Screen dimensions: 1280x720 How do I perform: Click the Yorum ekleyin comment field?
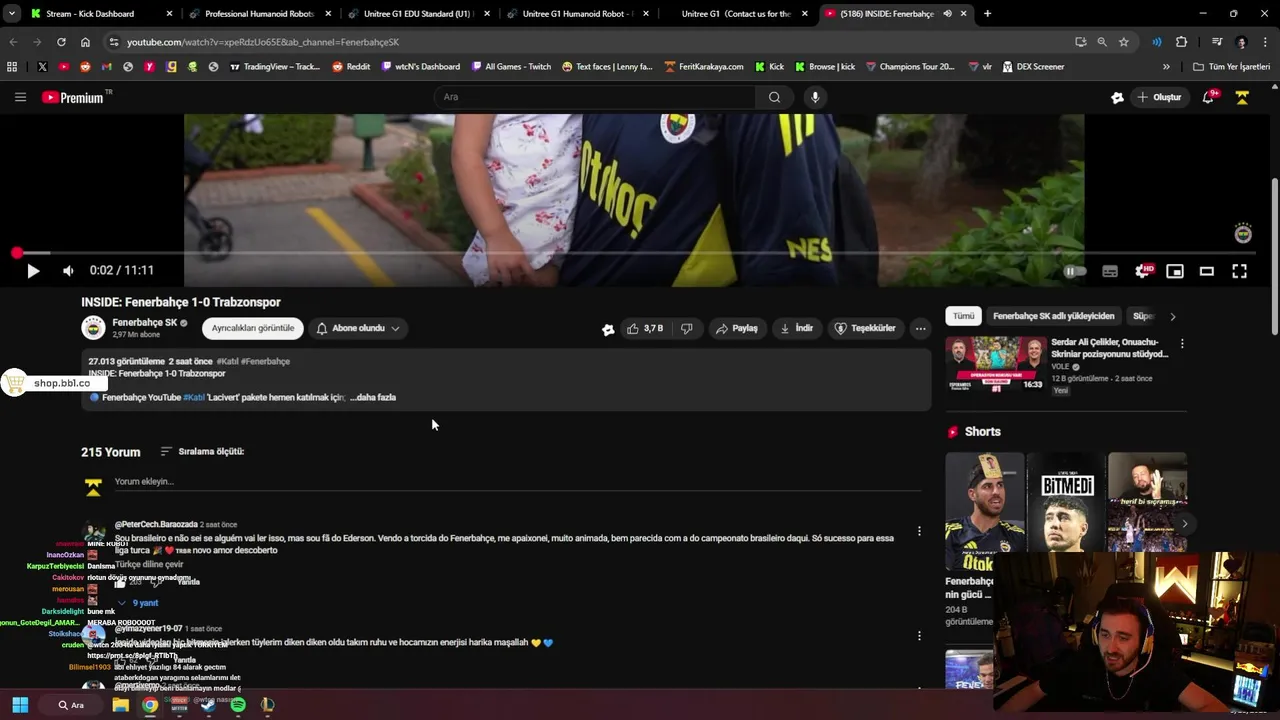click(x=520, y=482)
